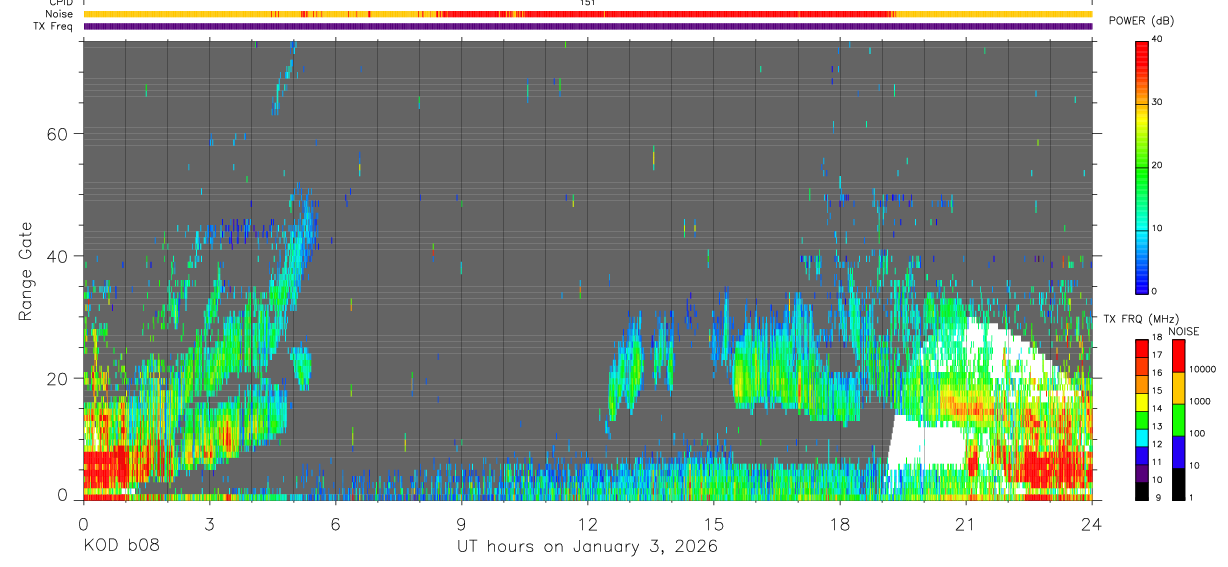Click the Range Gate axis title
The image size is (1228, 567).
pyautogui.click(x=25, y=270)
